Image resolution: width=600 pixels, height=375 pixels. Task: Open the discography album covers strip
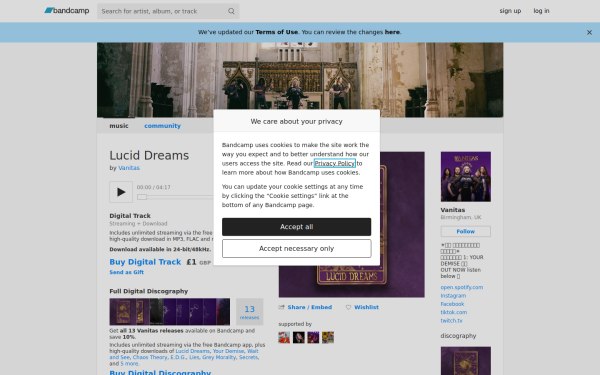170,312
